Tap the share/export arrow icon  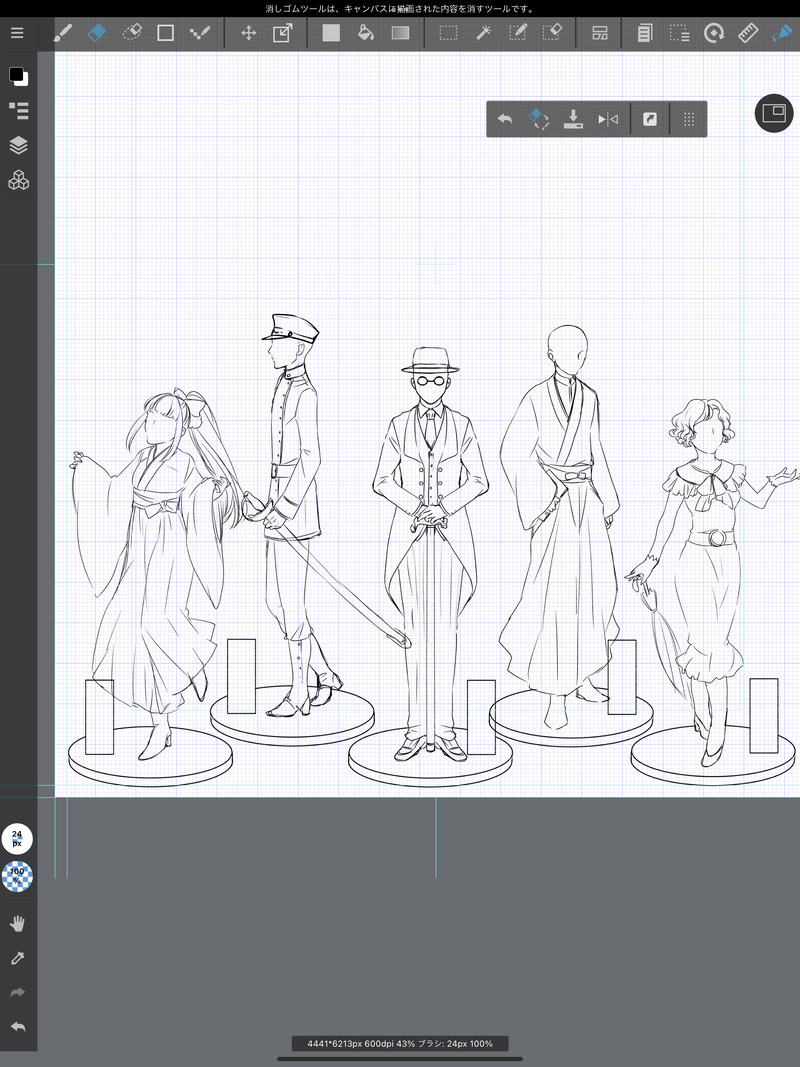pyautogui.click(x=650, y=119)
